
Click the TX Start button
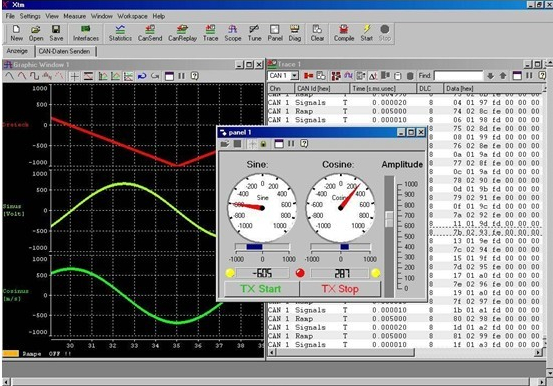(x=261, y=289)
